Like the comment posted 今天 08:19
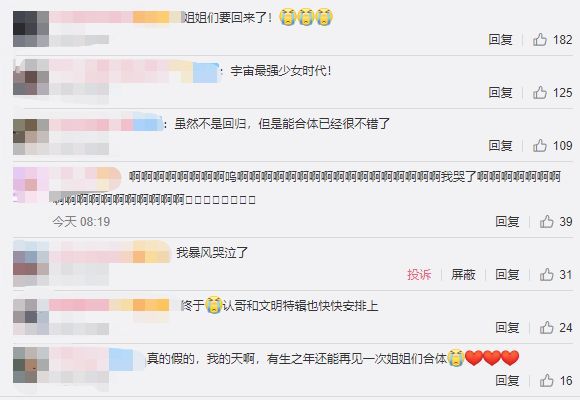The width and height of the screenshot is (580, 400). (x=546, y=221)
